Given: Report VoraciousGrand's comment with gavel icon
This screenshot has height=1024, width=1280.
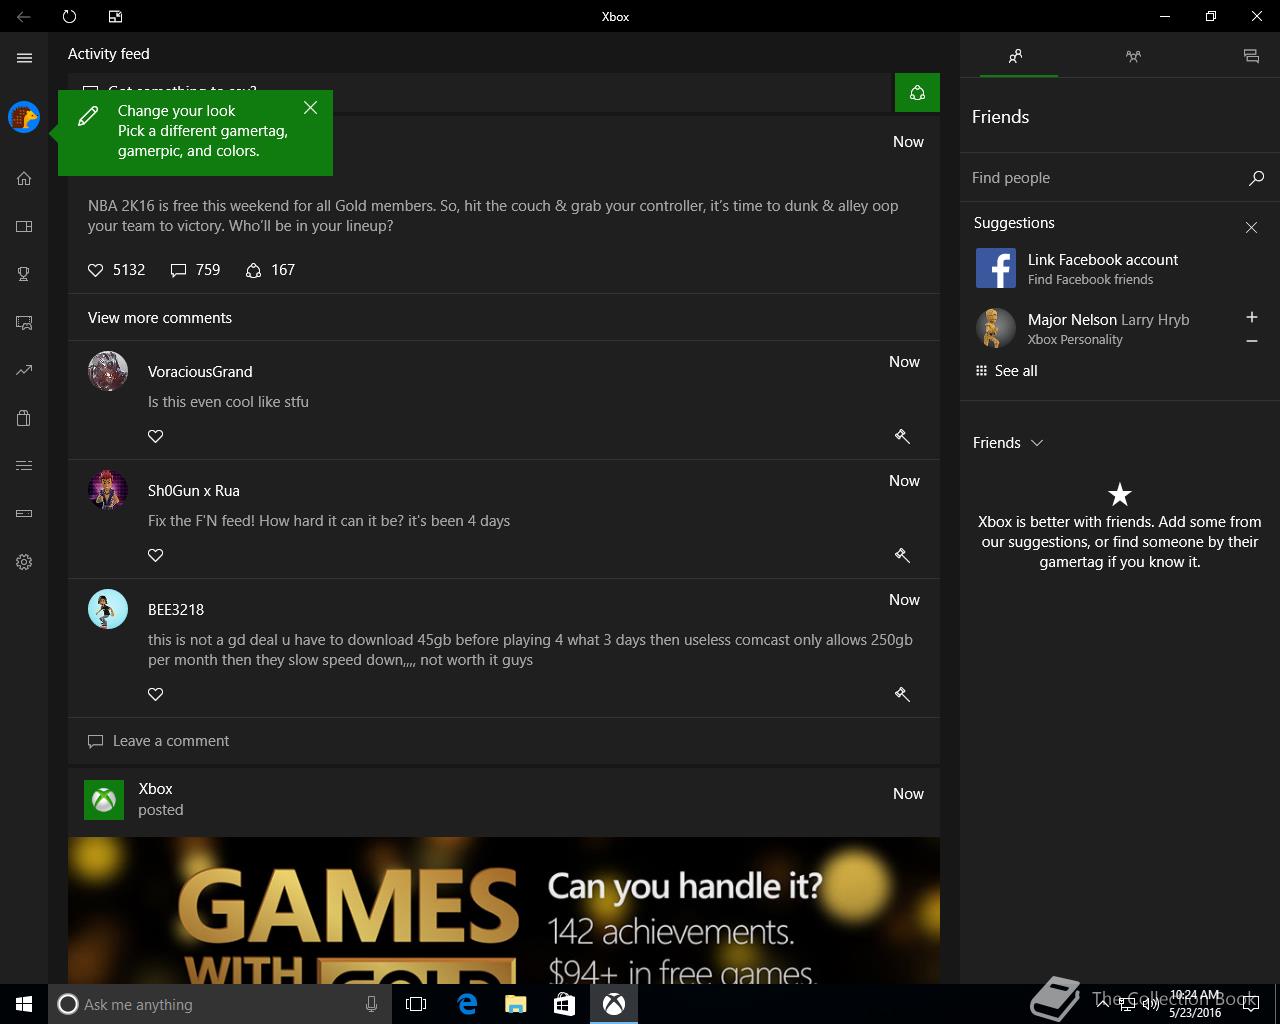Looking at the screenshot, I should (x=902, y=436).
